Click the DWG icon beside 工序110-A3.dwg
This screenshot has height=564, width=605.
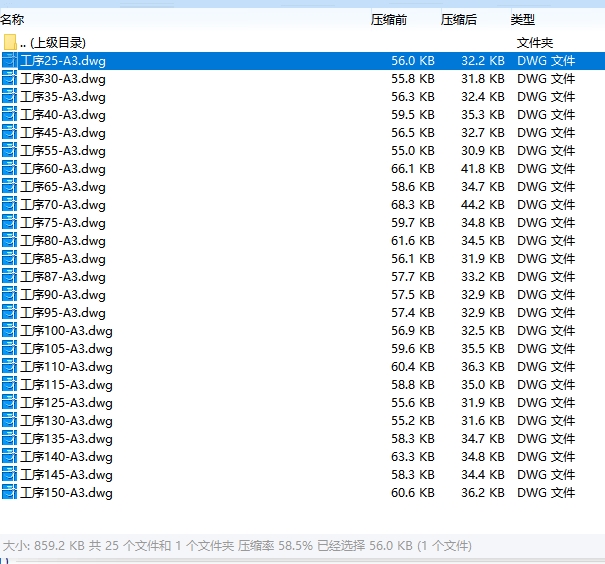(x=10, y=366)
